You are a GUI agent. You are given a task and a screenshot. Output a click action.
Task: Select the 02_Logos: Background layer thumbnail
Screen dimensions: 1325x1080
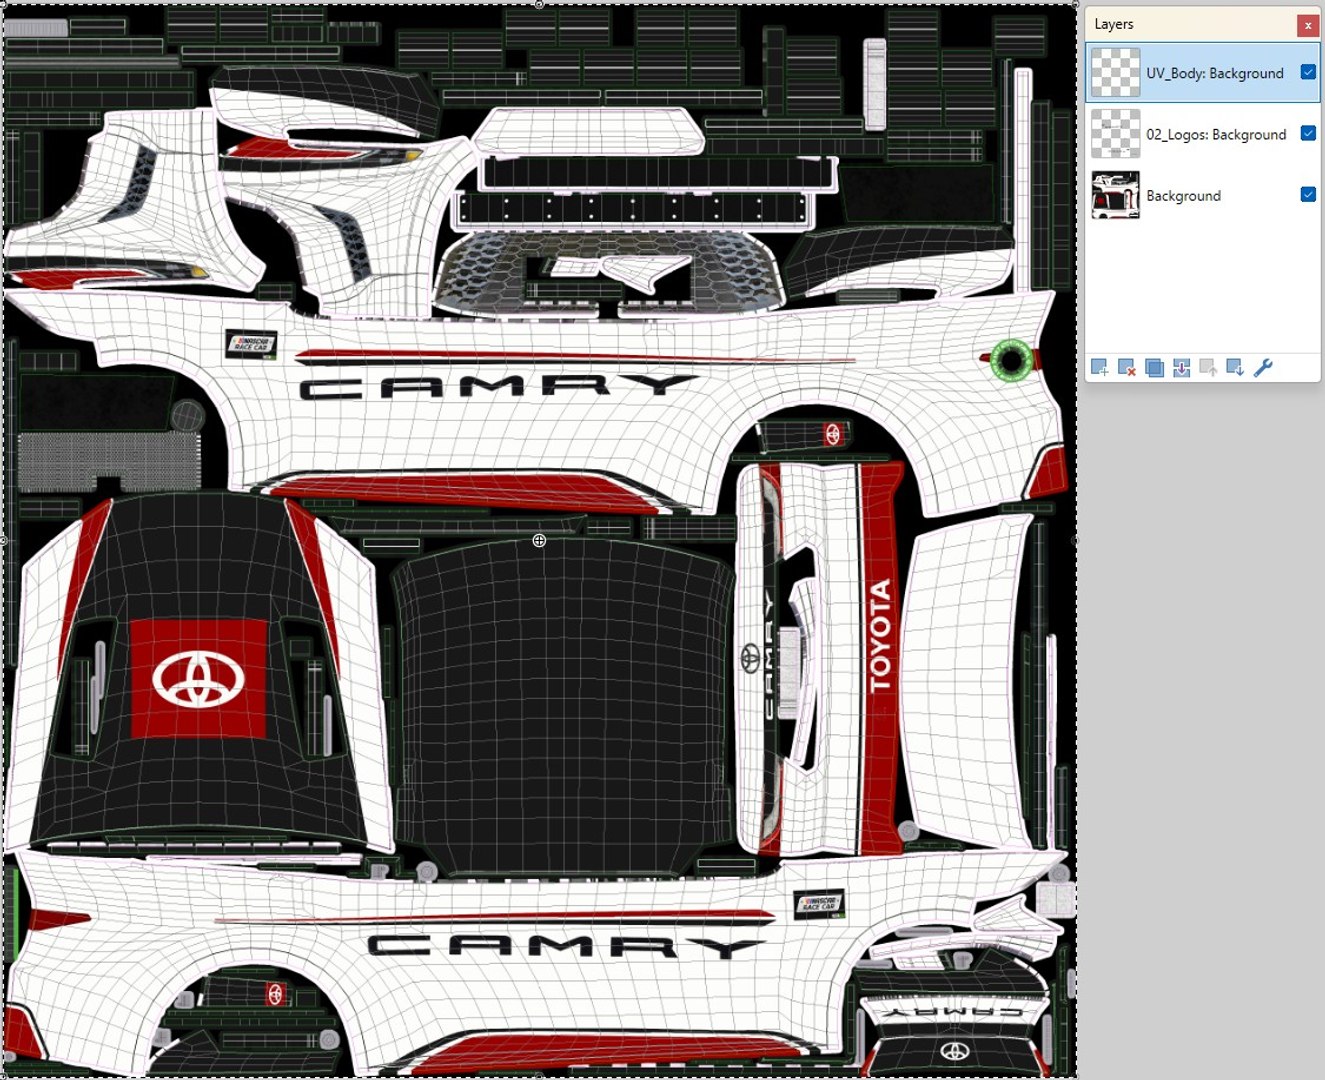tap(1115, 134)
